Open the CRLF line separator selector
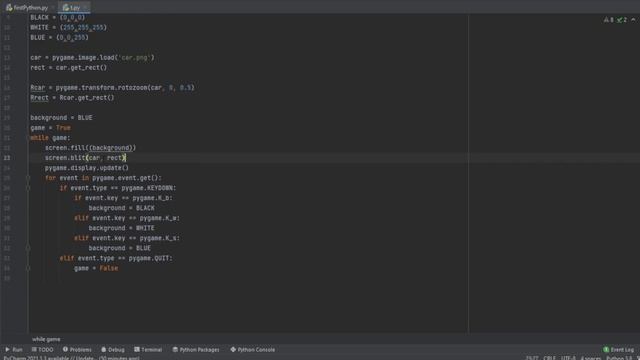 click(549, 358)
